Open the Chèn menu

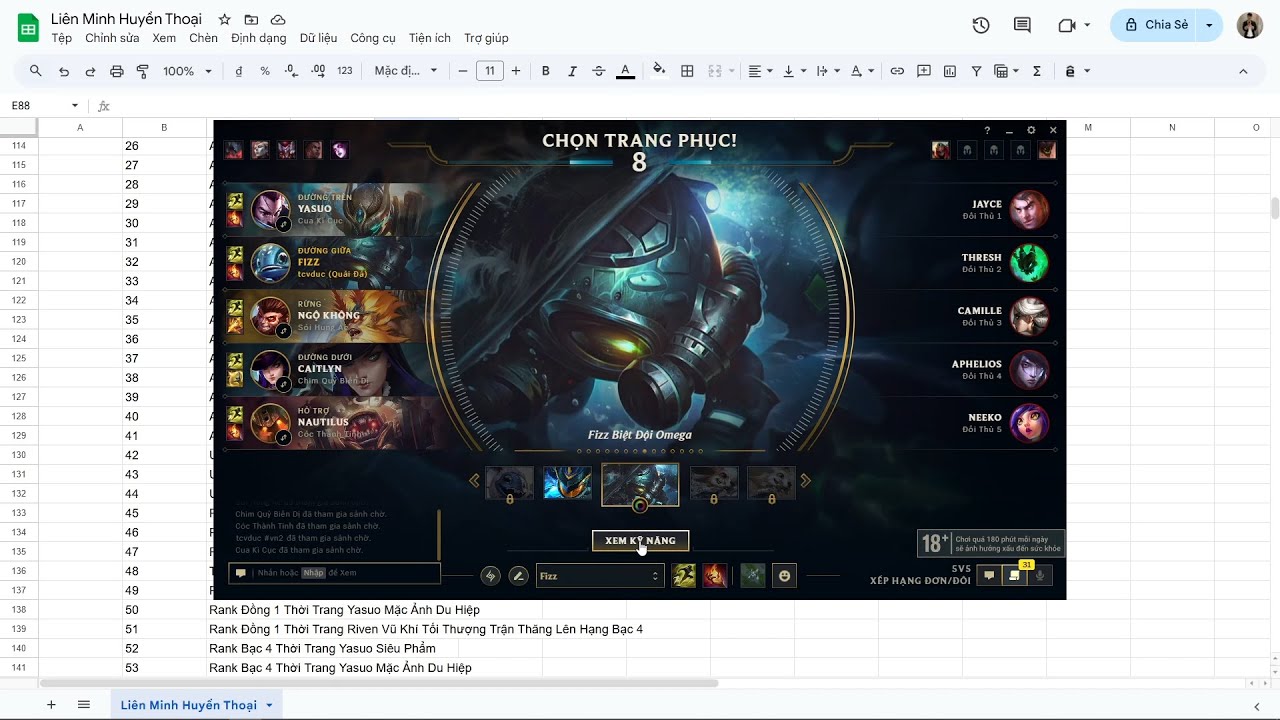click(203, 38)
